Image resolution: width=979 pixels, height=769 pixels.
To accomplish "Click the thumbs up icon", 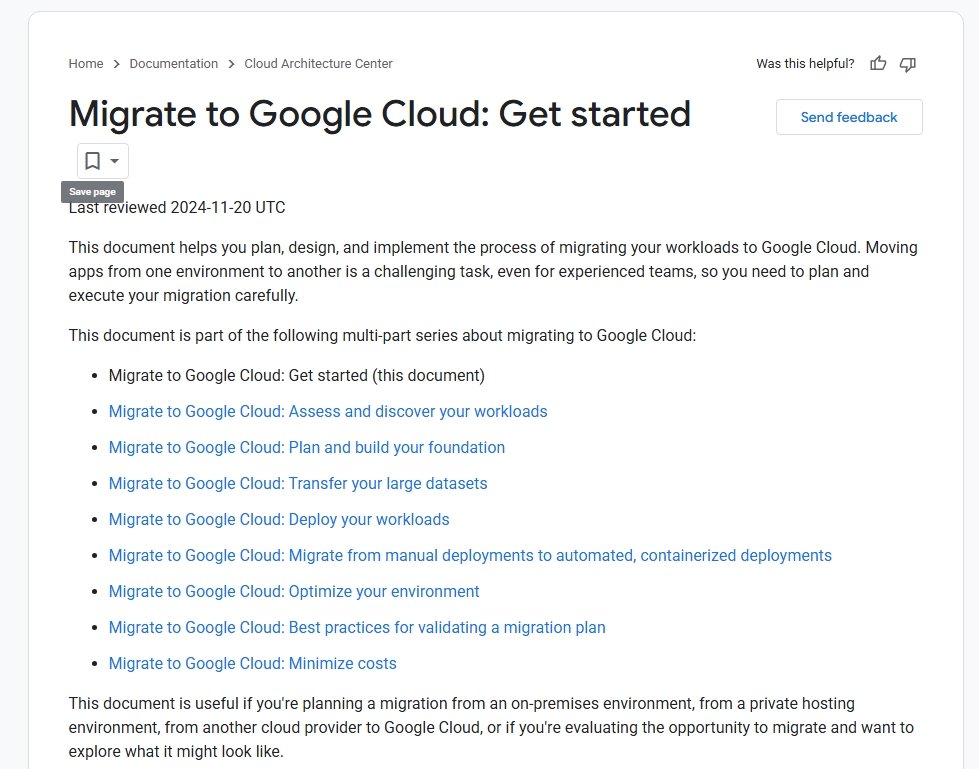I will coord(878,64).
